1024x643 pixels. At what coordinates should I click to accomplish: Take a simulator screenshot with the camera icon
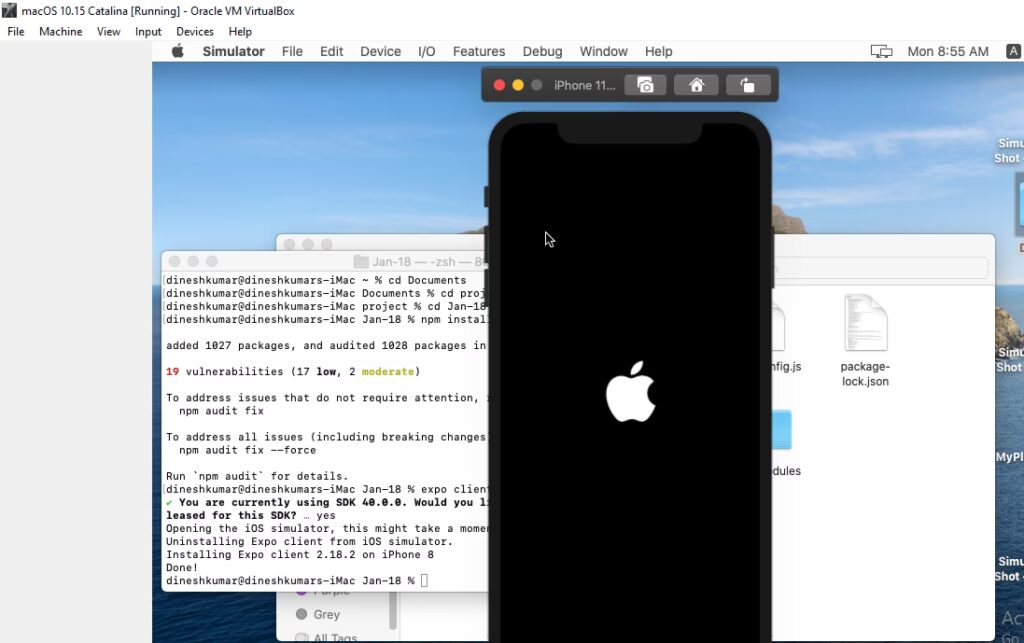[x=645, y=85]
